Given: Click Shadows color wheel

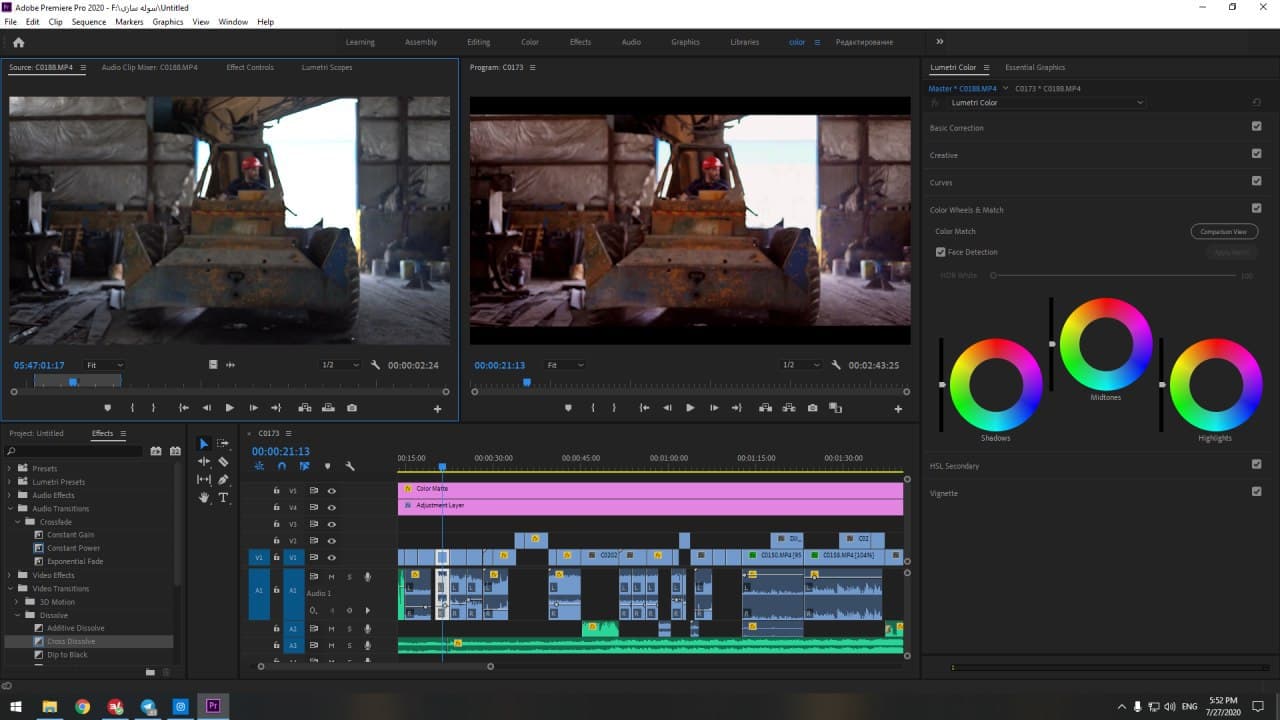Looking at the screenshot, I should click(x=995, y=385).
